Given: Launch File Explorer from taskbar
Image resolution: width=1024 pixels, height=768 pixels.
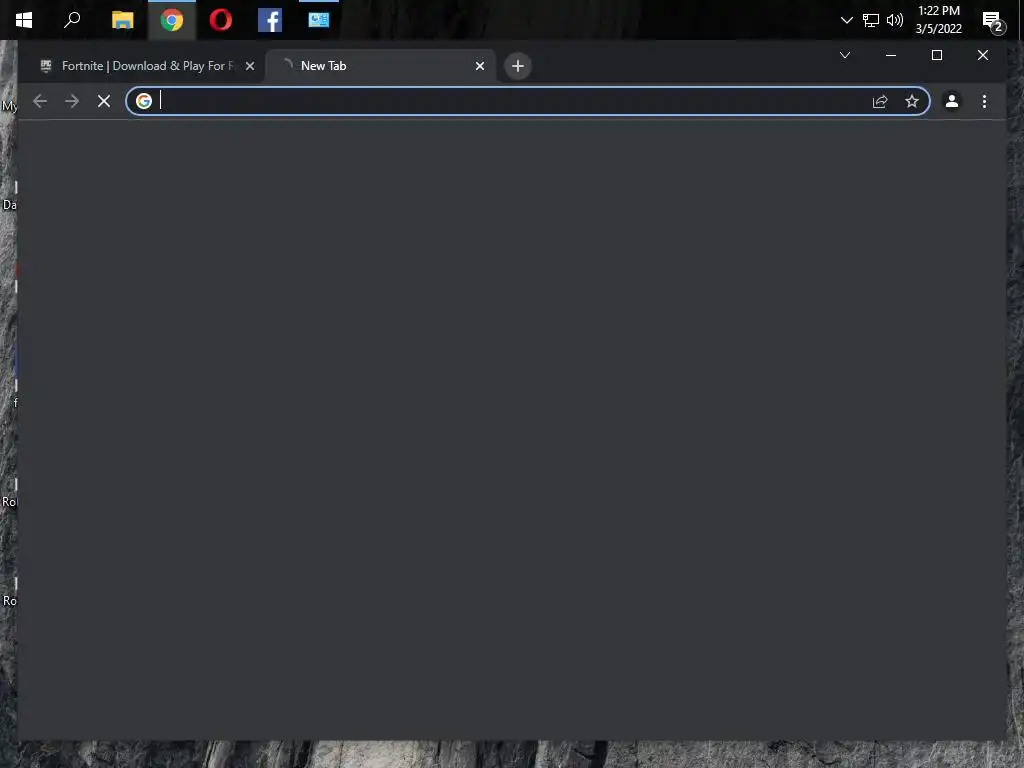Looking at the screenshot, I should (123, 20).
